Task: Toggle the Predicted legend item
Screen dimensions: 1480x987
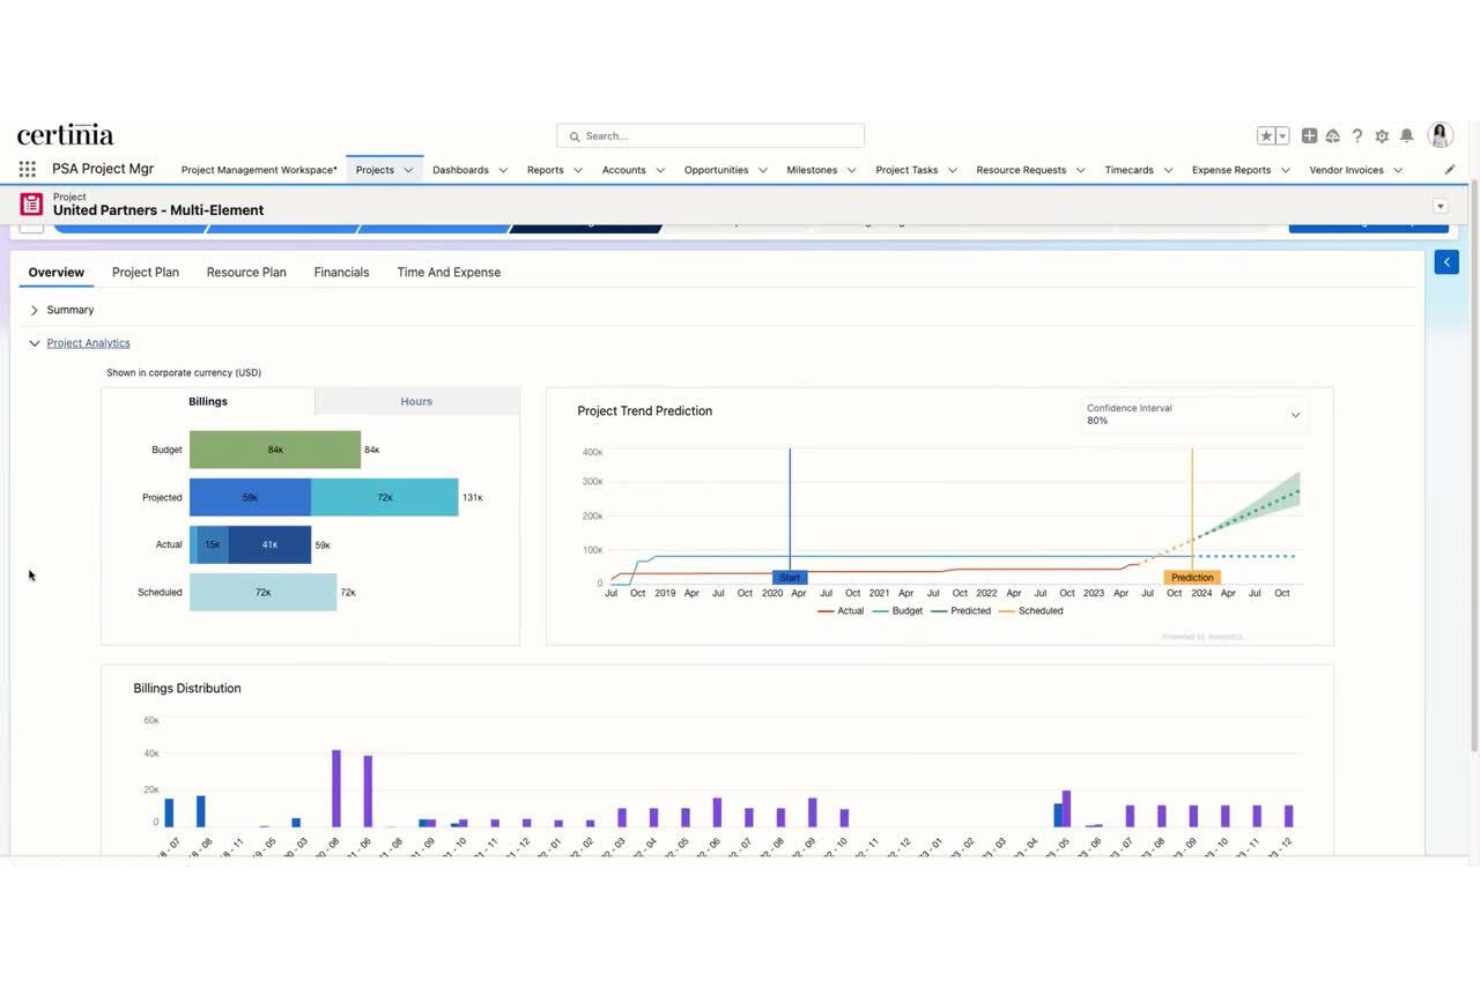Action: (961, 611)
